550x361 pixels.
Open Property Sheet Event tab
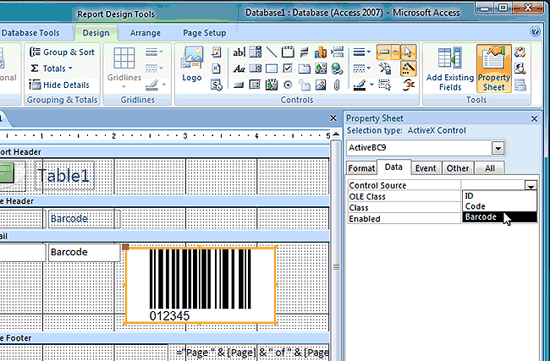point(425,168)
